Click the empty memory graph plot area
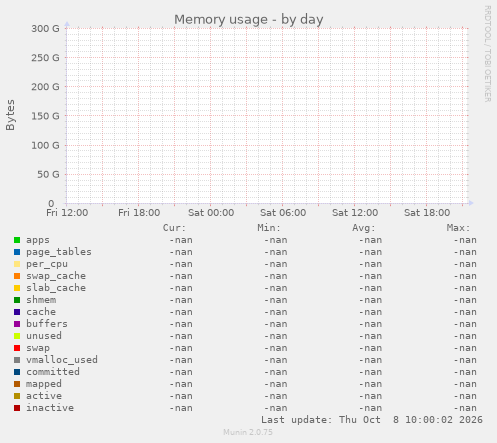The height and width of the screenshot is (443, 497). [267, 116]
